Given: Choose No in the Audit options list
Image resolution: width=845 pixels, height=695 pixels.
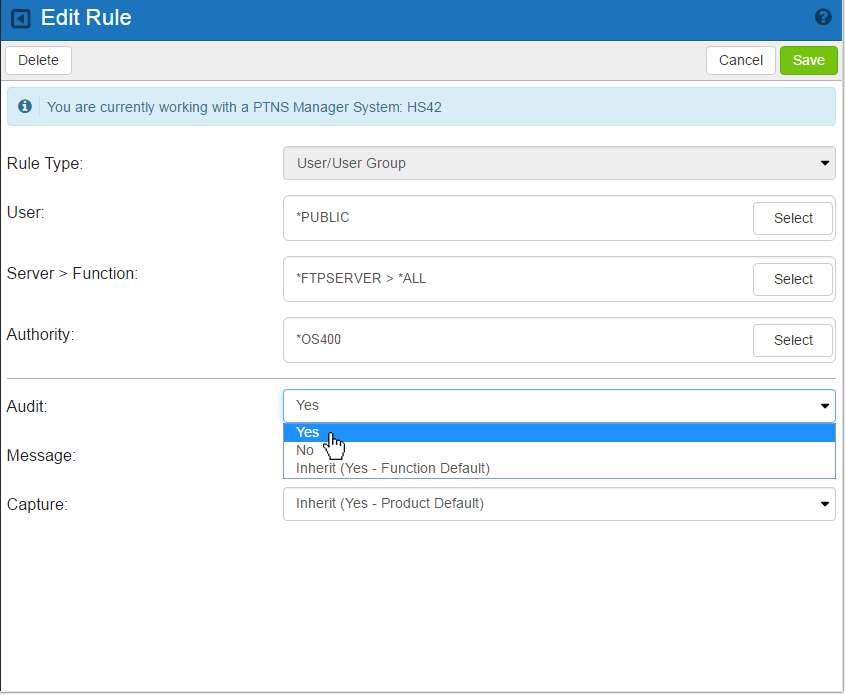Looking at the screenshot, I should [305, 451].
